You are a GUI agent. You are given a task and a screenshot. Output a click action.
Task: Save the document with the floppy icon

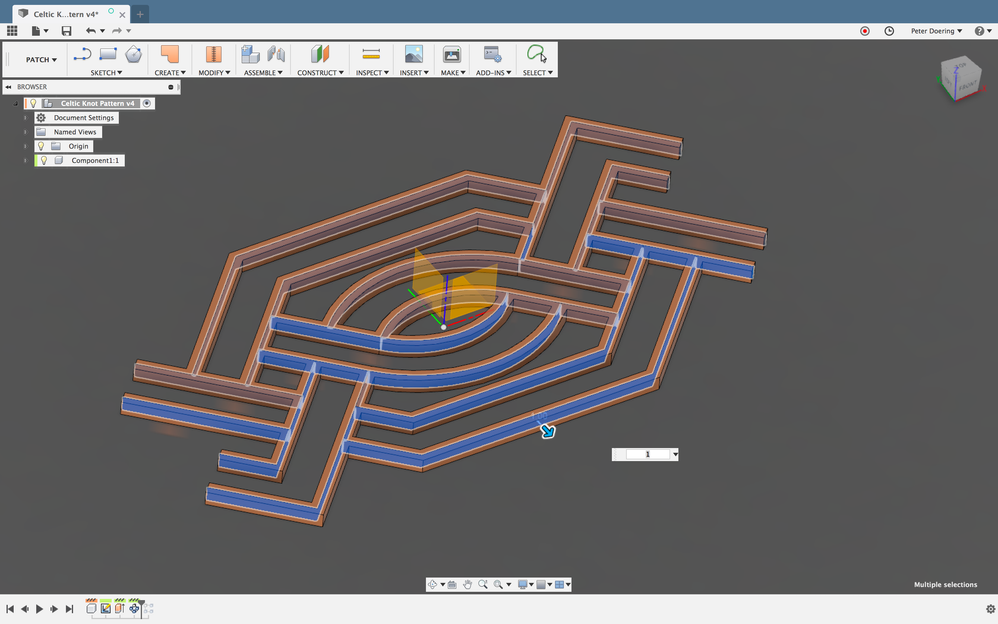[66, 31]
